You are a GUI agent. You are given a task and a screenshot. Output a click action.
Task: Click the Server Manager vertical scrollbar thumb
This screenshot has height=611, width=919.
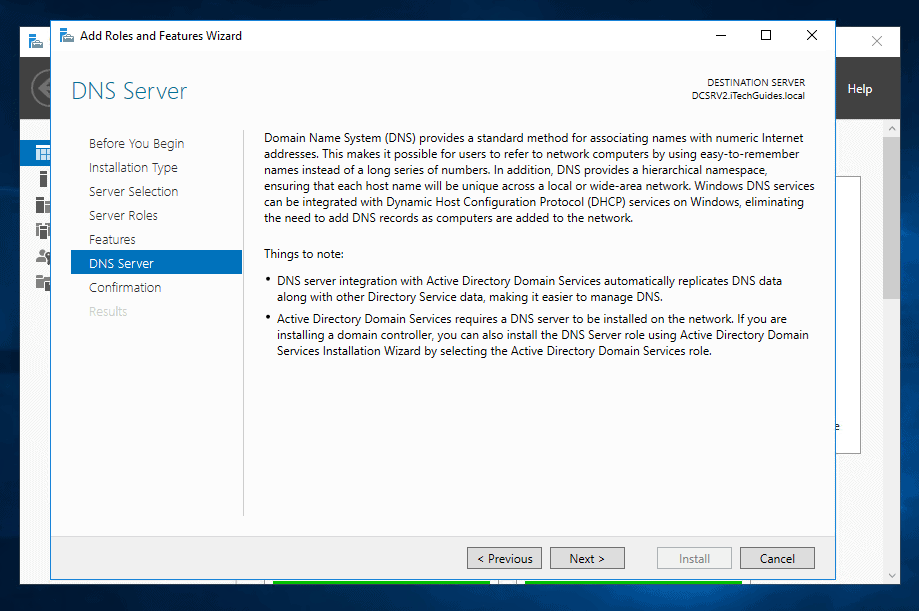pos(891,218)
